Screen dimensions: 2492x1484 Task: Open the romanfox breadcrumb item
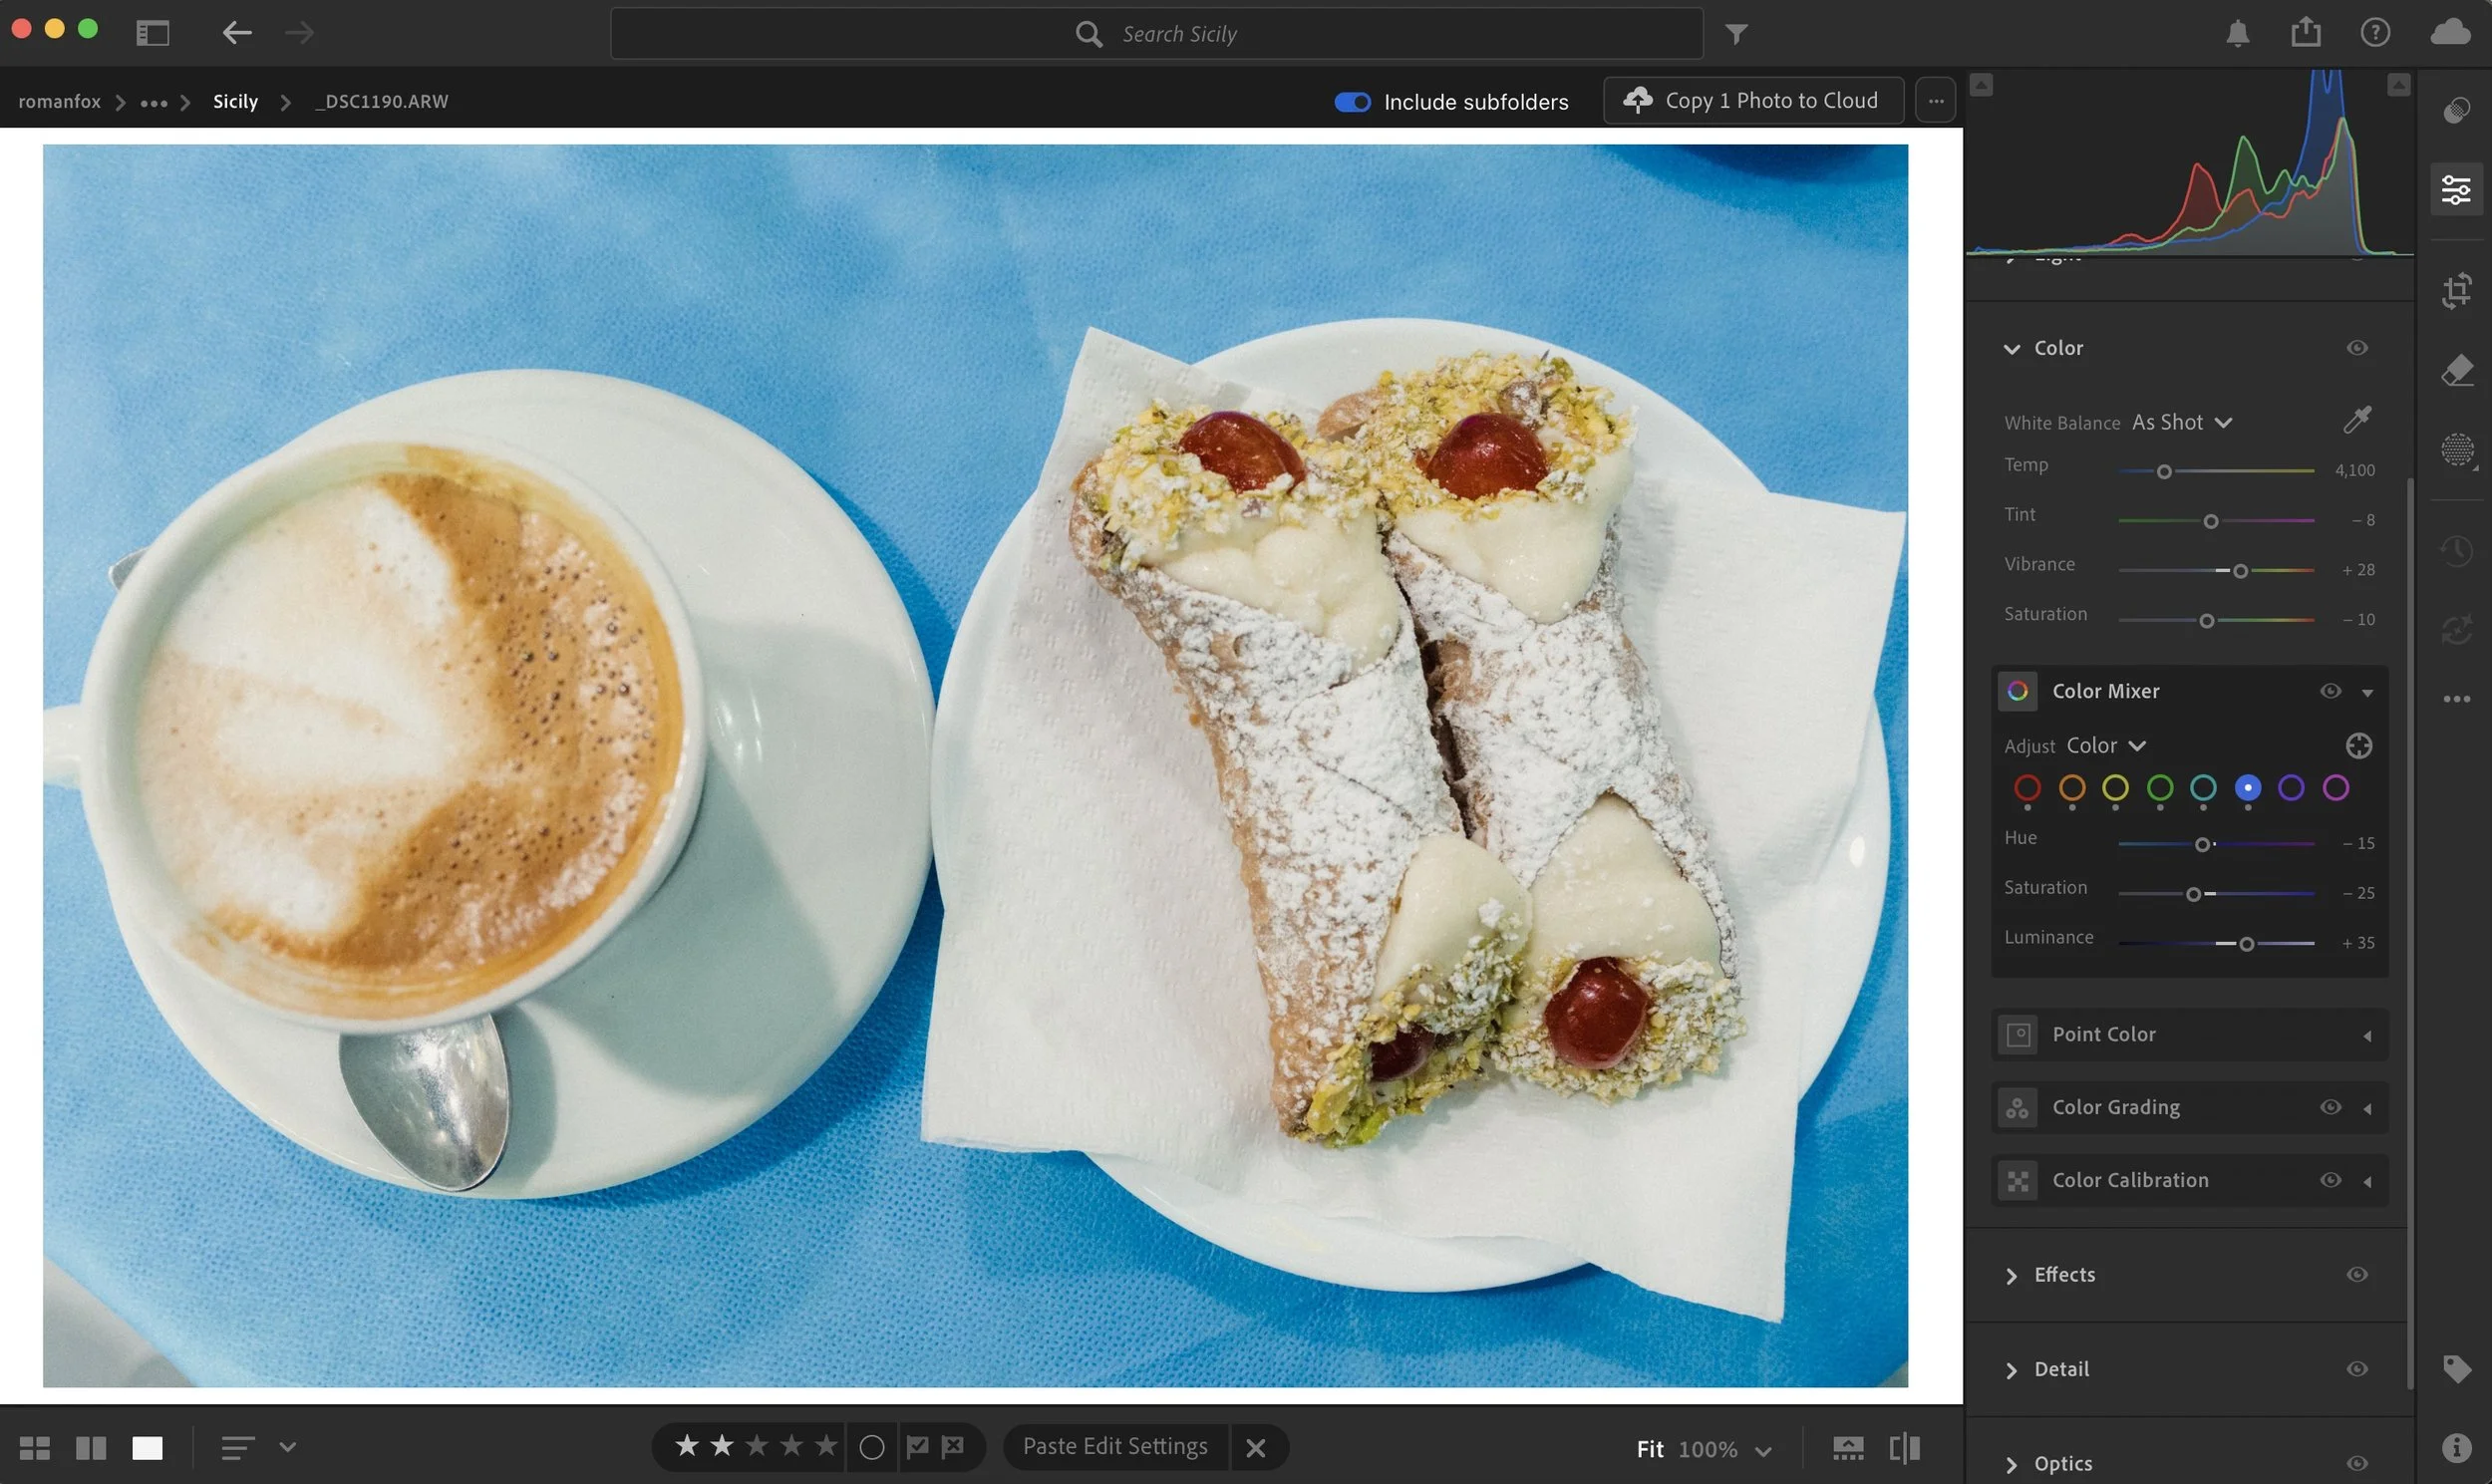[x=59, y=102]
